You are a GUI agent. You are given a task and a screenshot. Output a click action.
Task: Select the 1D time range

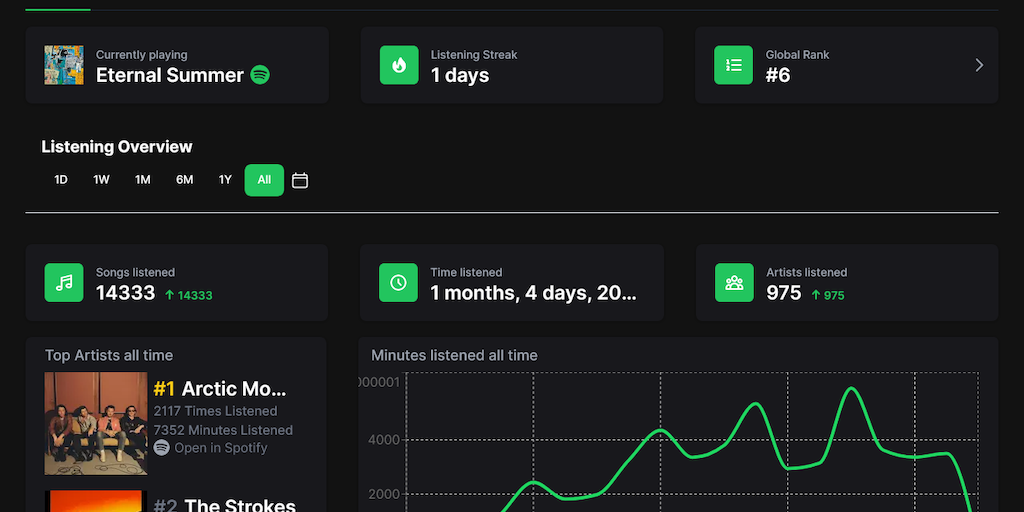tap(61, 180)
